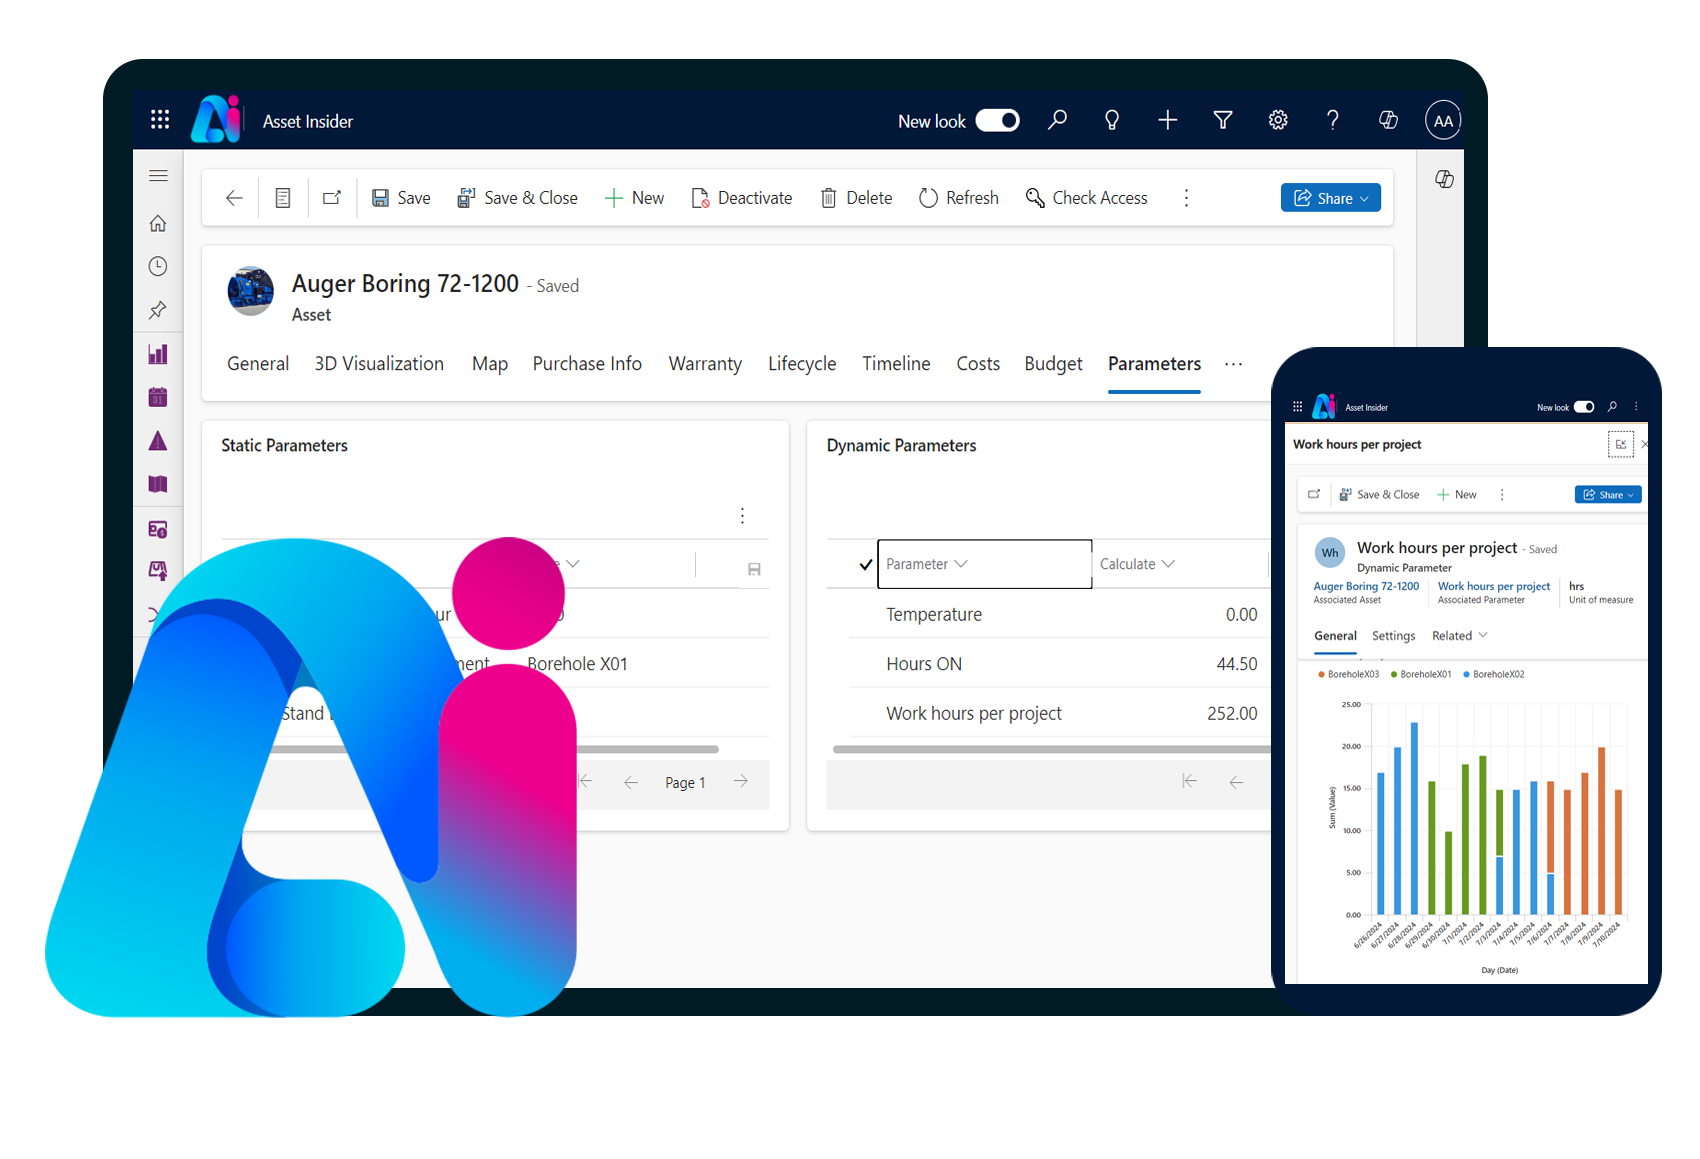This screenshot has width=1700, height=1159.
Task: Click the AA user avatar
Action: pyautogui.click(x=1443, y=121)
